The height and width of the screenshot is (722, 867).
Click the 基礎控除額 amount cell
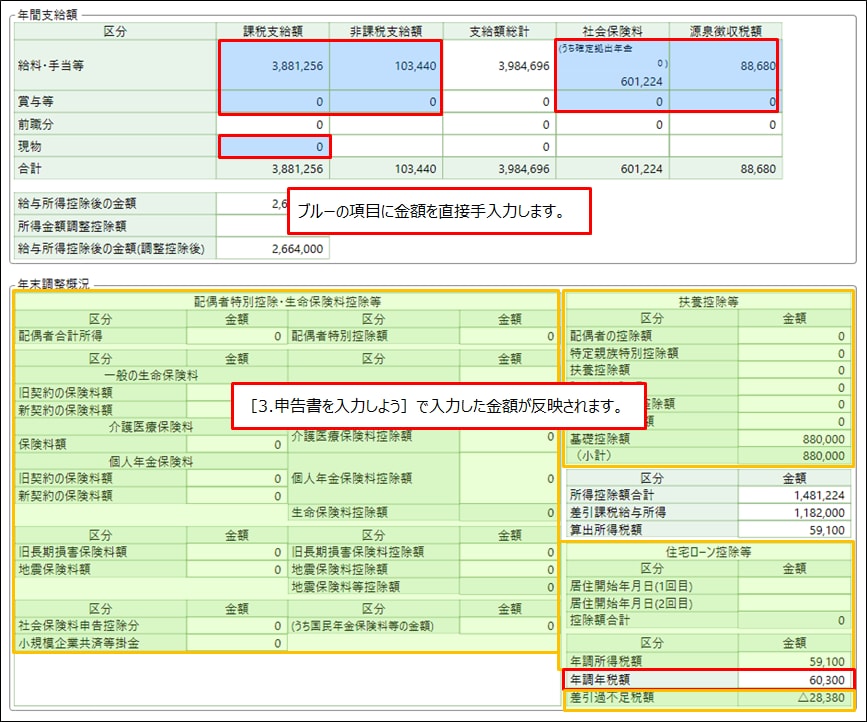(x=796, y=438)
